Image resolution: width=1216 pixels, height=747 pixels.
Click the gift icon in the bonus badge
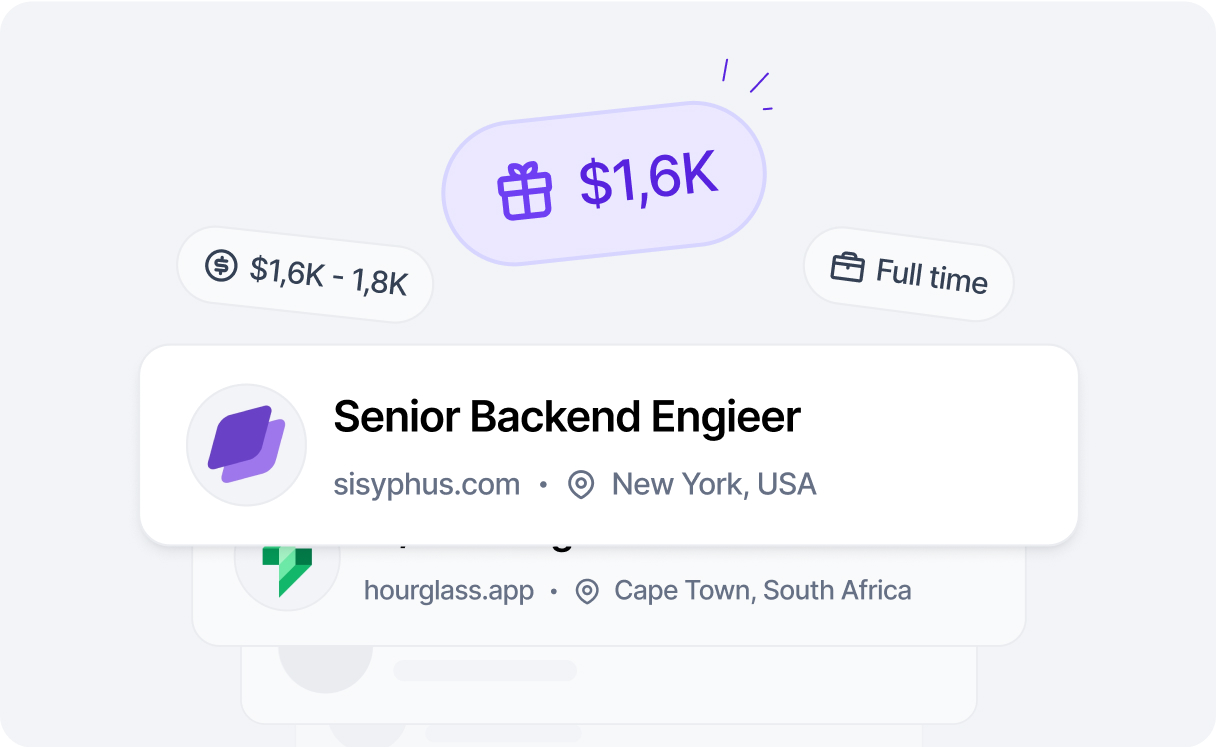point(525,192)
